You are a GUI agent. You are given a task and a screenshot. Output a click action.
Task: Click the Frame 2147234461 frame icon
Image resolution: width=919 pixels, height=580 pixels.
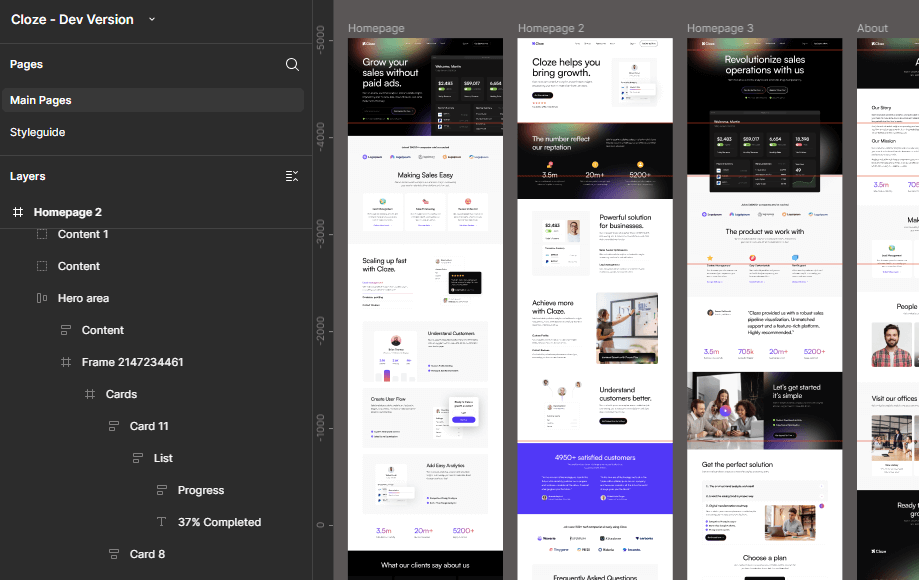(66, 362)
